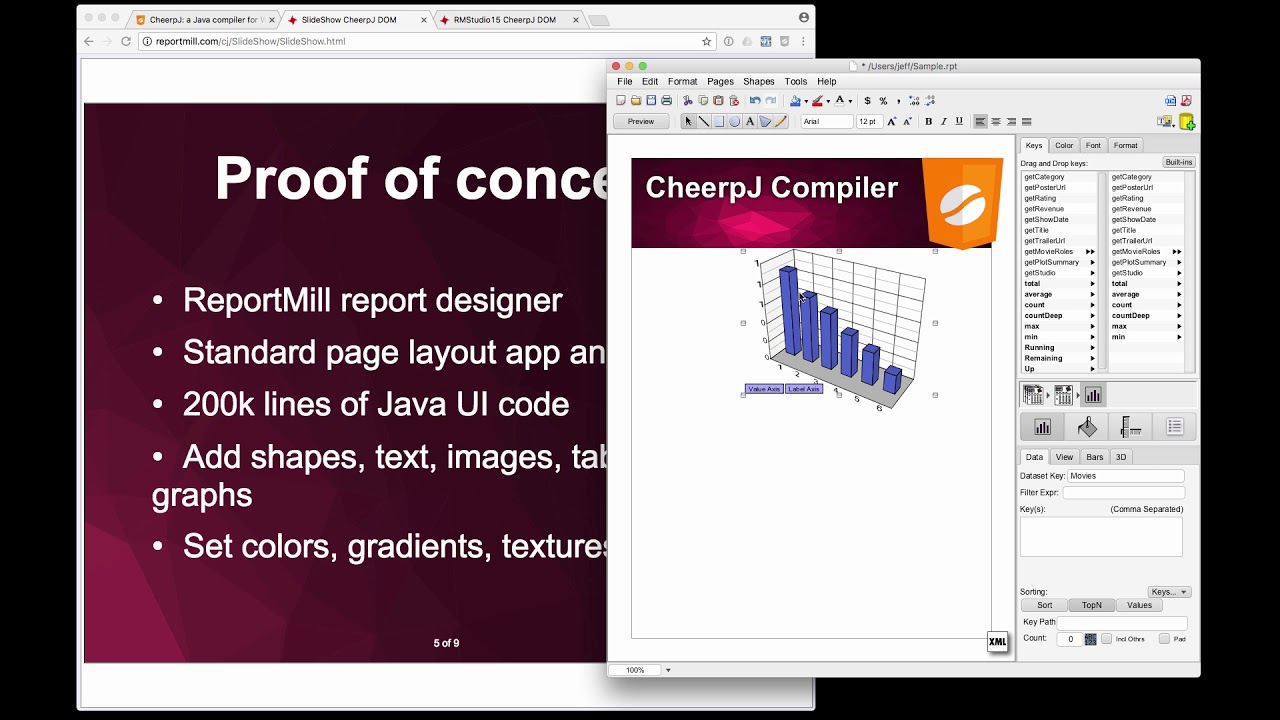
Task: Click the Copy icon
Action: click(703, 101)
